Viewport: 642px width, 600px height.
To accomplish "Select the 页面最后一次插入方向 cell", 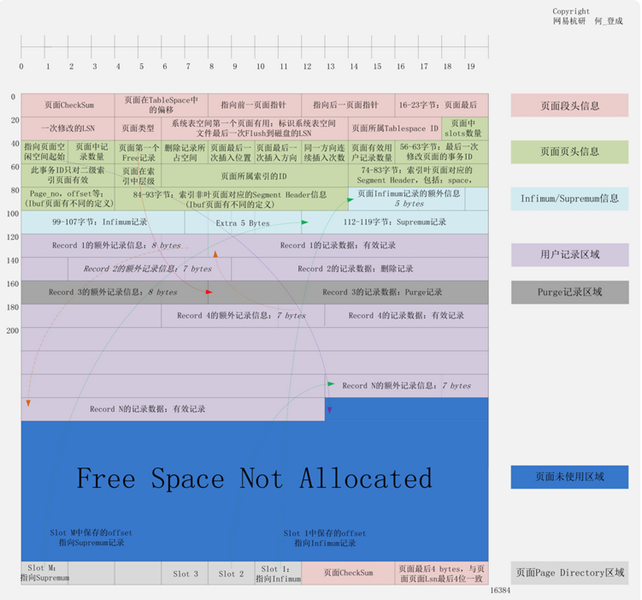I will point(278,152).
